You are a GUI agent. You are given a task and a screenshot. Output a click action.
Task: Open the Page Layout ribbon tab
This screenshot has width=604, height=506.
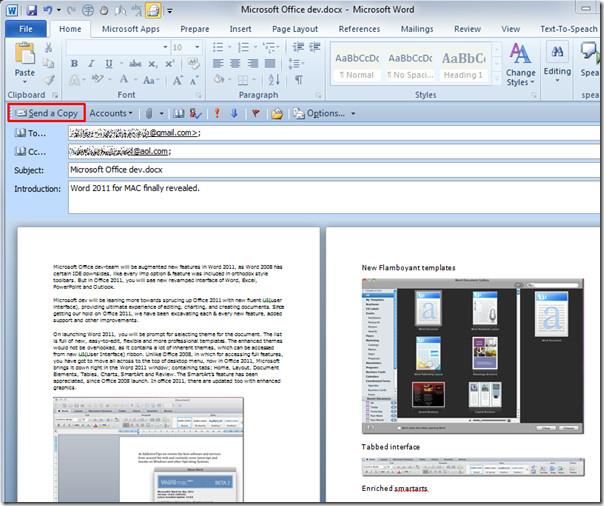pyautogui.click(x=294, y=29)
